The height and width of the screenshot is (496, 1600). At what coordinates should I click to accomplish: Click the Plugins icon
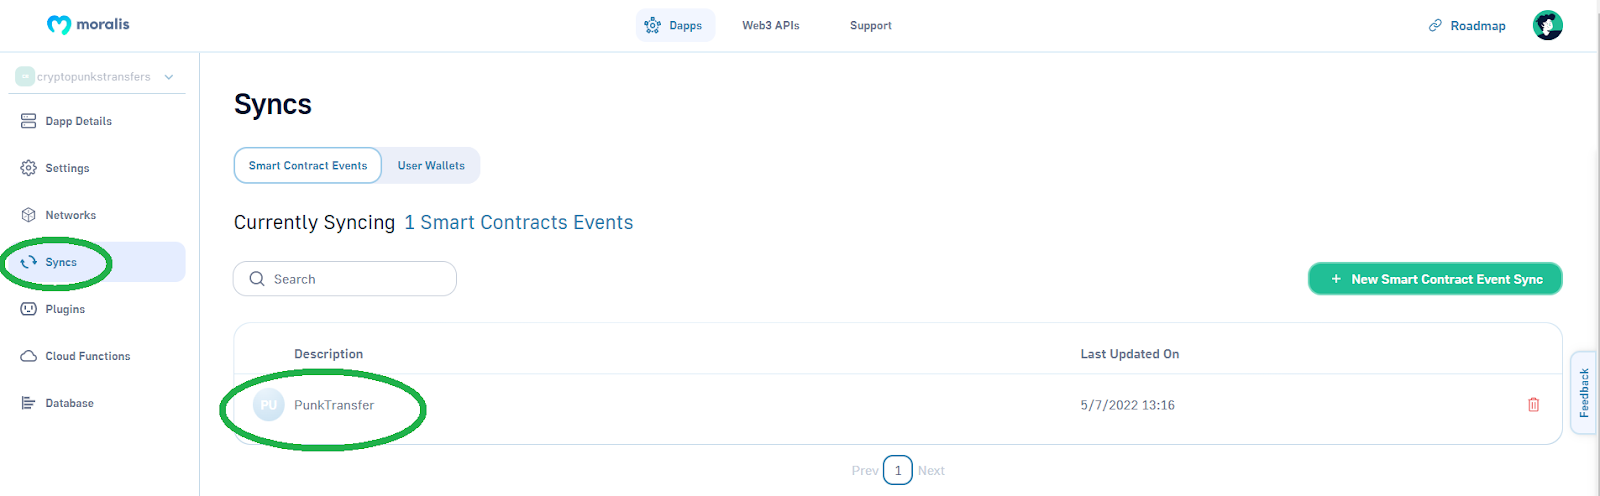(x=29, y=309)
